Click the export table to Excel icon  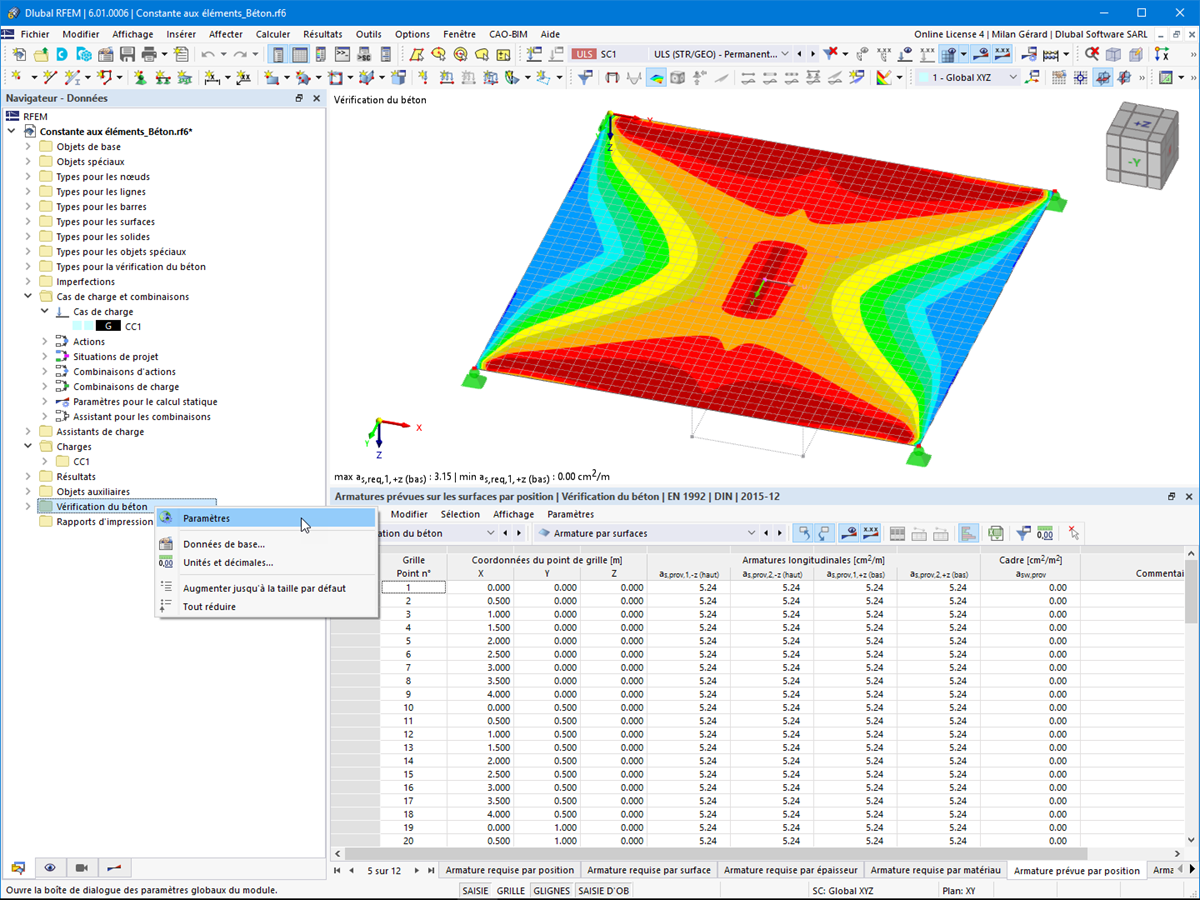click(995, 533)
